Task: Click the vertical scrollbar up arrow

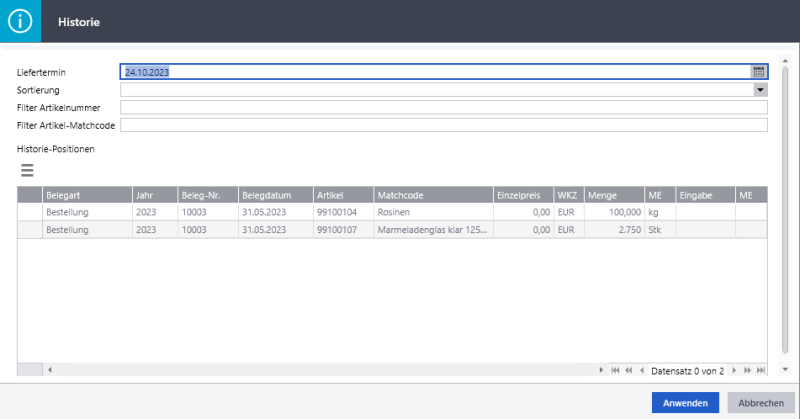Action: point(785,61)
